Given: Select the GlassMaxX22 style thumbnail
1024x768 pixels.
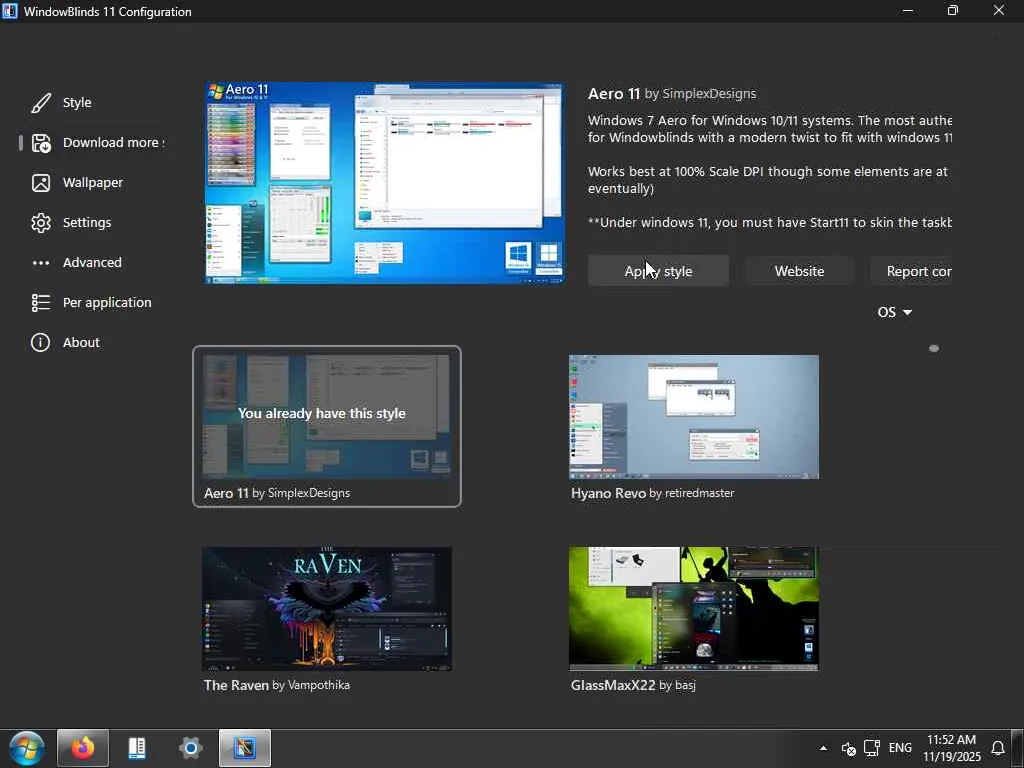Looking at the screenshot, I should 694,609.
